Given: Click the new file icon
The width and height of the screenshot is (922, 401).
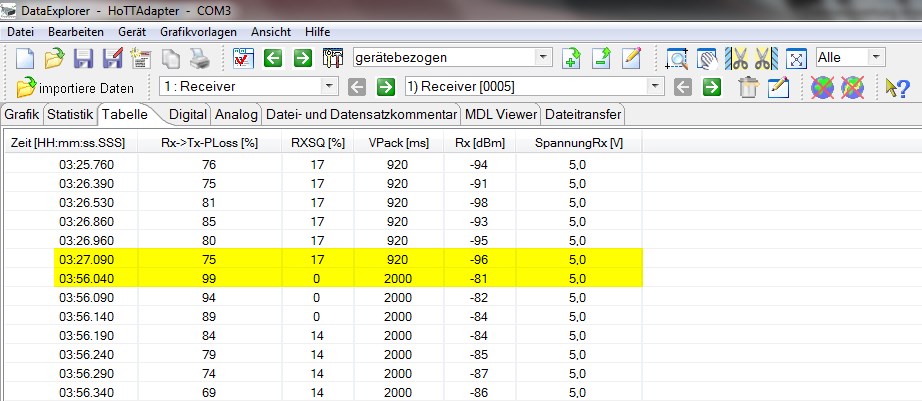Looking at the screenshot, I should [25, 58].
